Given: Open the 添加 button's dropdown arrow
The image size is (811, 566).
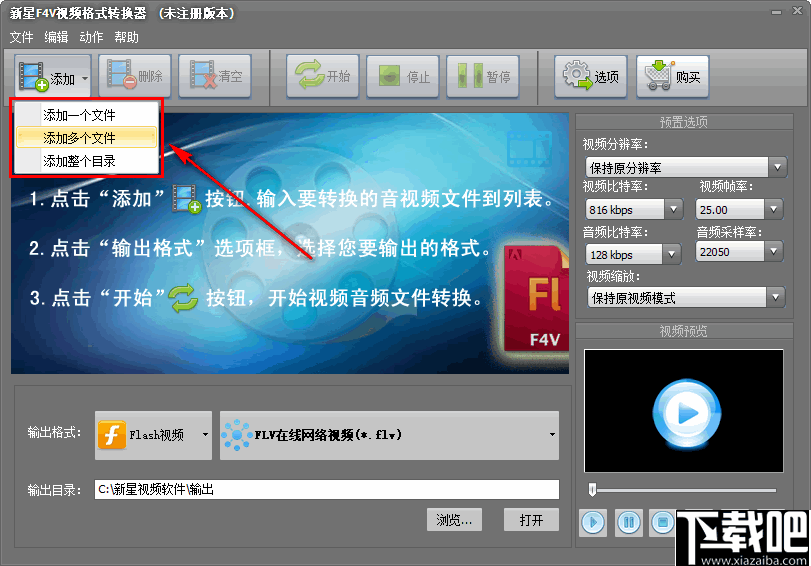Looking at the screenshot, I should tap(85, 79).
